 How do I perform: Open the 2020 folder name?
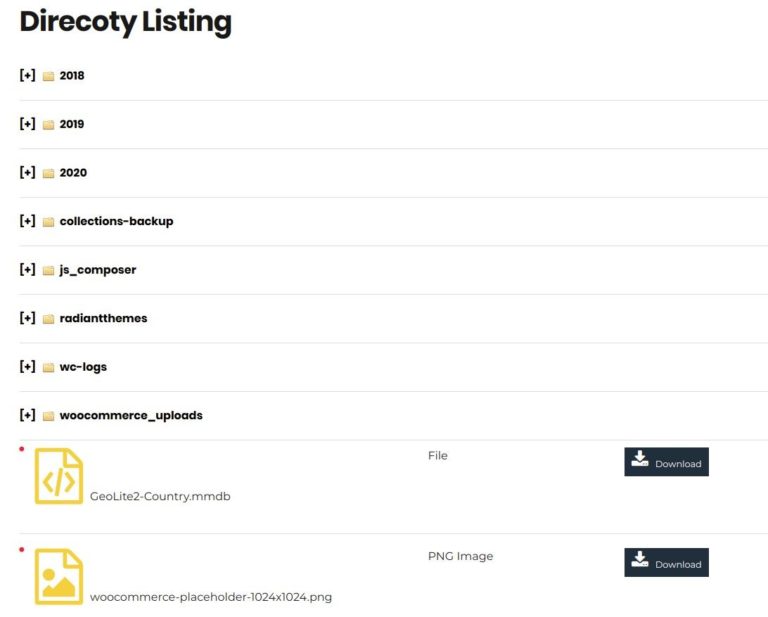(73, 173)
